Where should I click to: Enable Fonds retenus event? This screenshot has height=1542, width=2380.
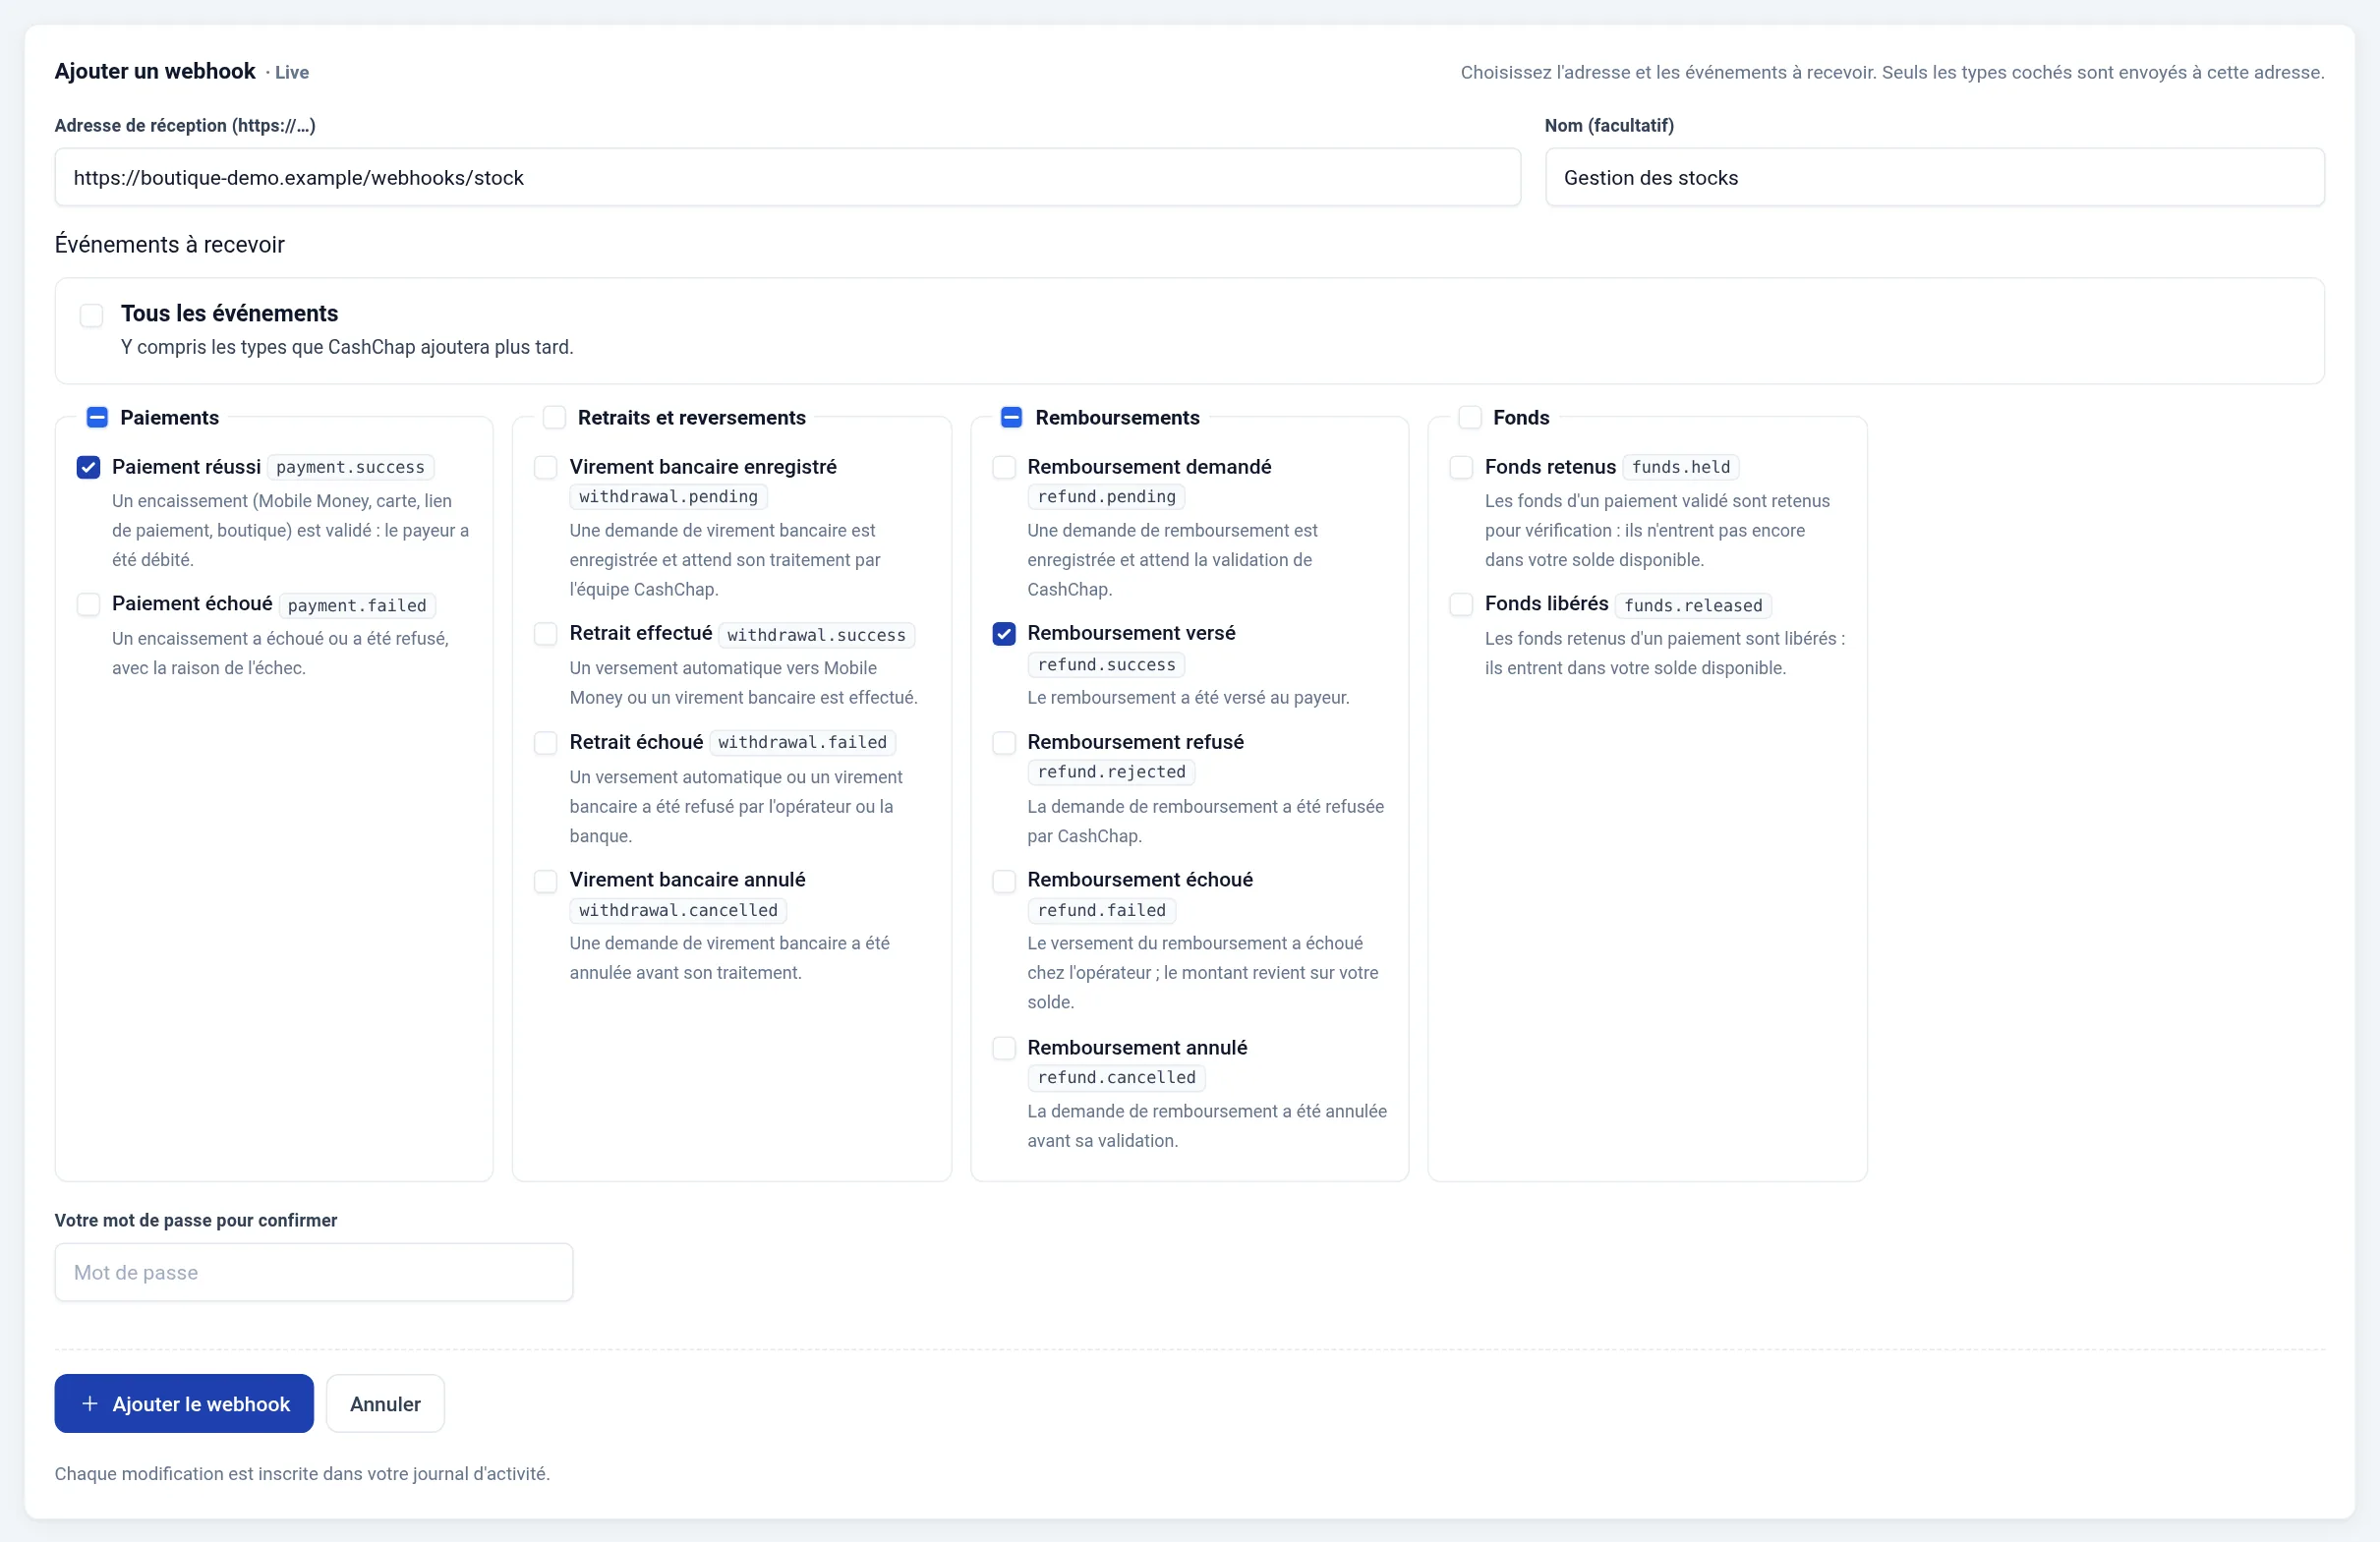[1461, 467]
